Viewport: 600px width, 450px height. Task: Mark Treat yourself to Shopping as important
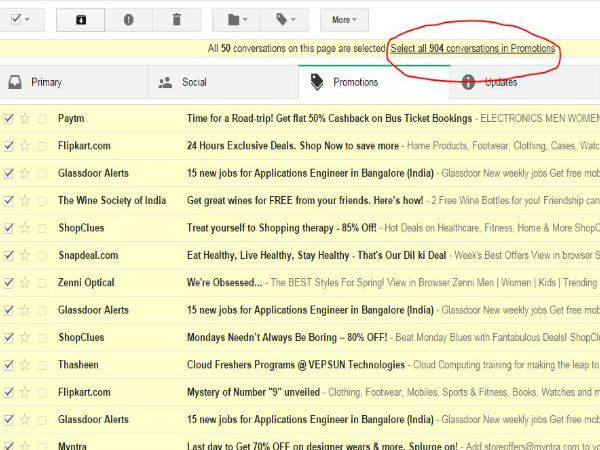[x=42, y=228]
